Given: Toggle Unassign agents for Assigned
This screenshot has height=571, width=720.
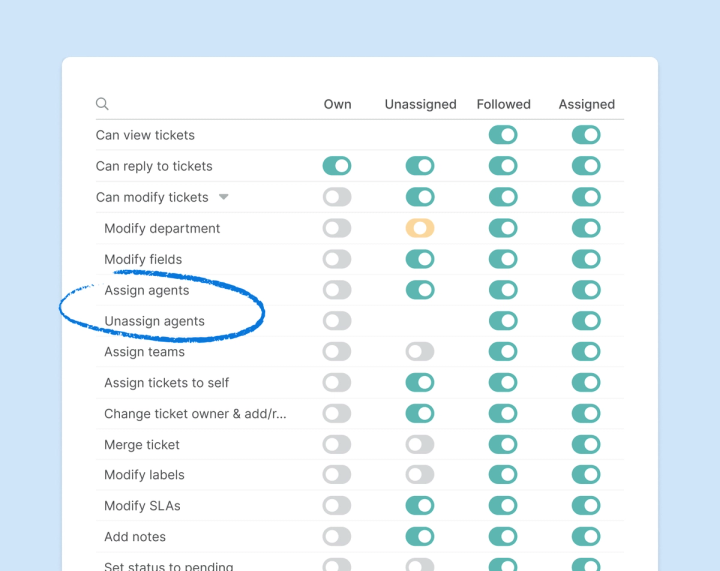Looking at the screenshot, I should pyautogui.click(x=586, y=321).
